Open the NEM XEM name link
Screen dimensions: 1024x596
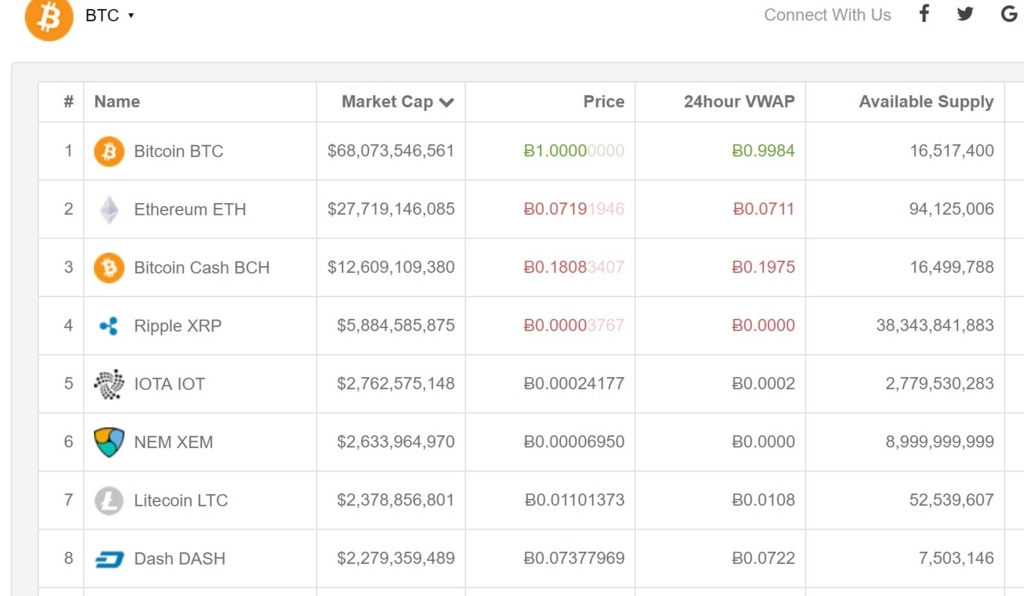pyautogui.click(x=173, y=442)
